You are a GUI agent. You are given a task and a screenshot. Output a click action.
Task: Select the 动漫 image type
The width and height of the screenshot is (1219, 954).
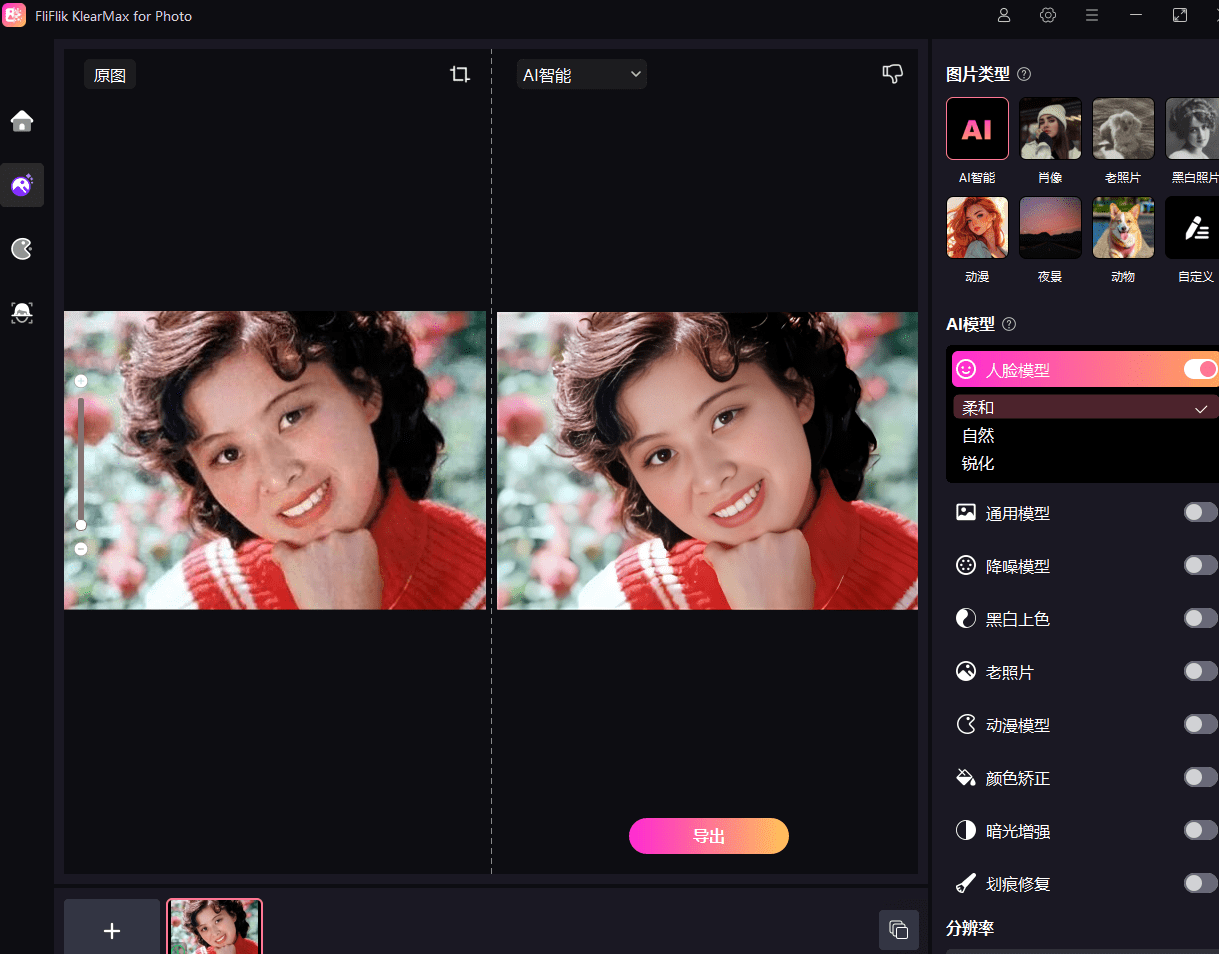[x=977, y=228]
